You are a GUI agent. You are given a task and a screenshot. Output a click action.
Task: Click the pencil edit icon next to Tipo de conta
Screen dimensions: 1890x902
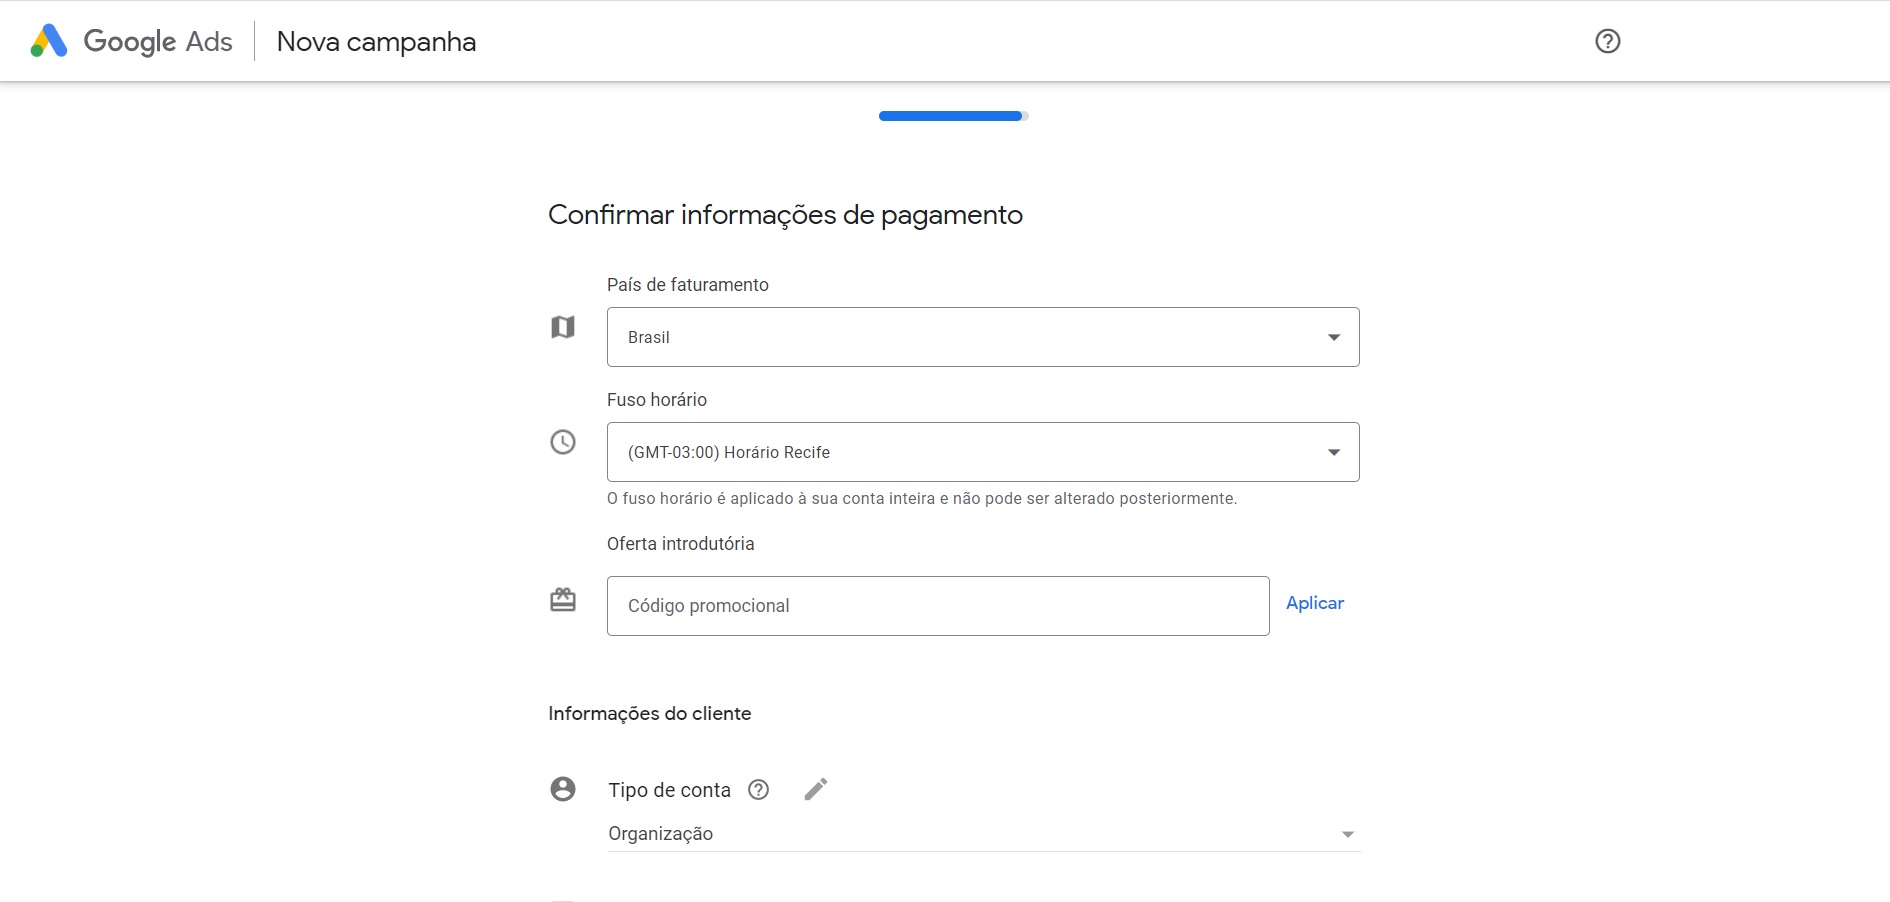tap(816, 790)
